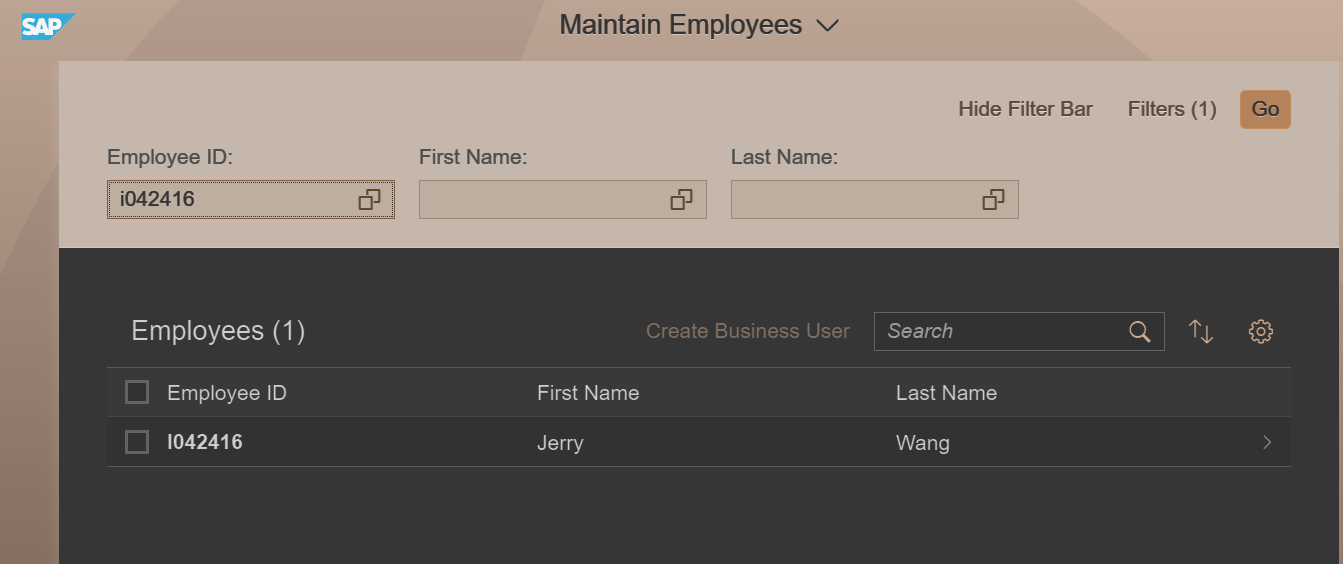
Task: Click Create Business User
Action: click(x=748, y=331)
